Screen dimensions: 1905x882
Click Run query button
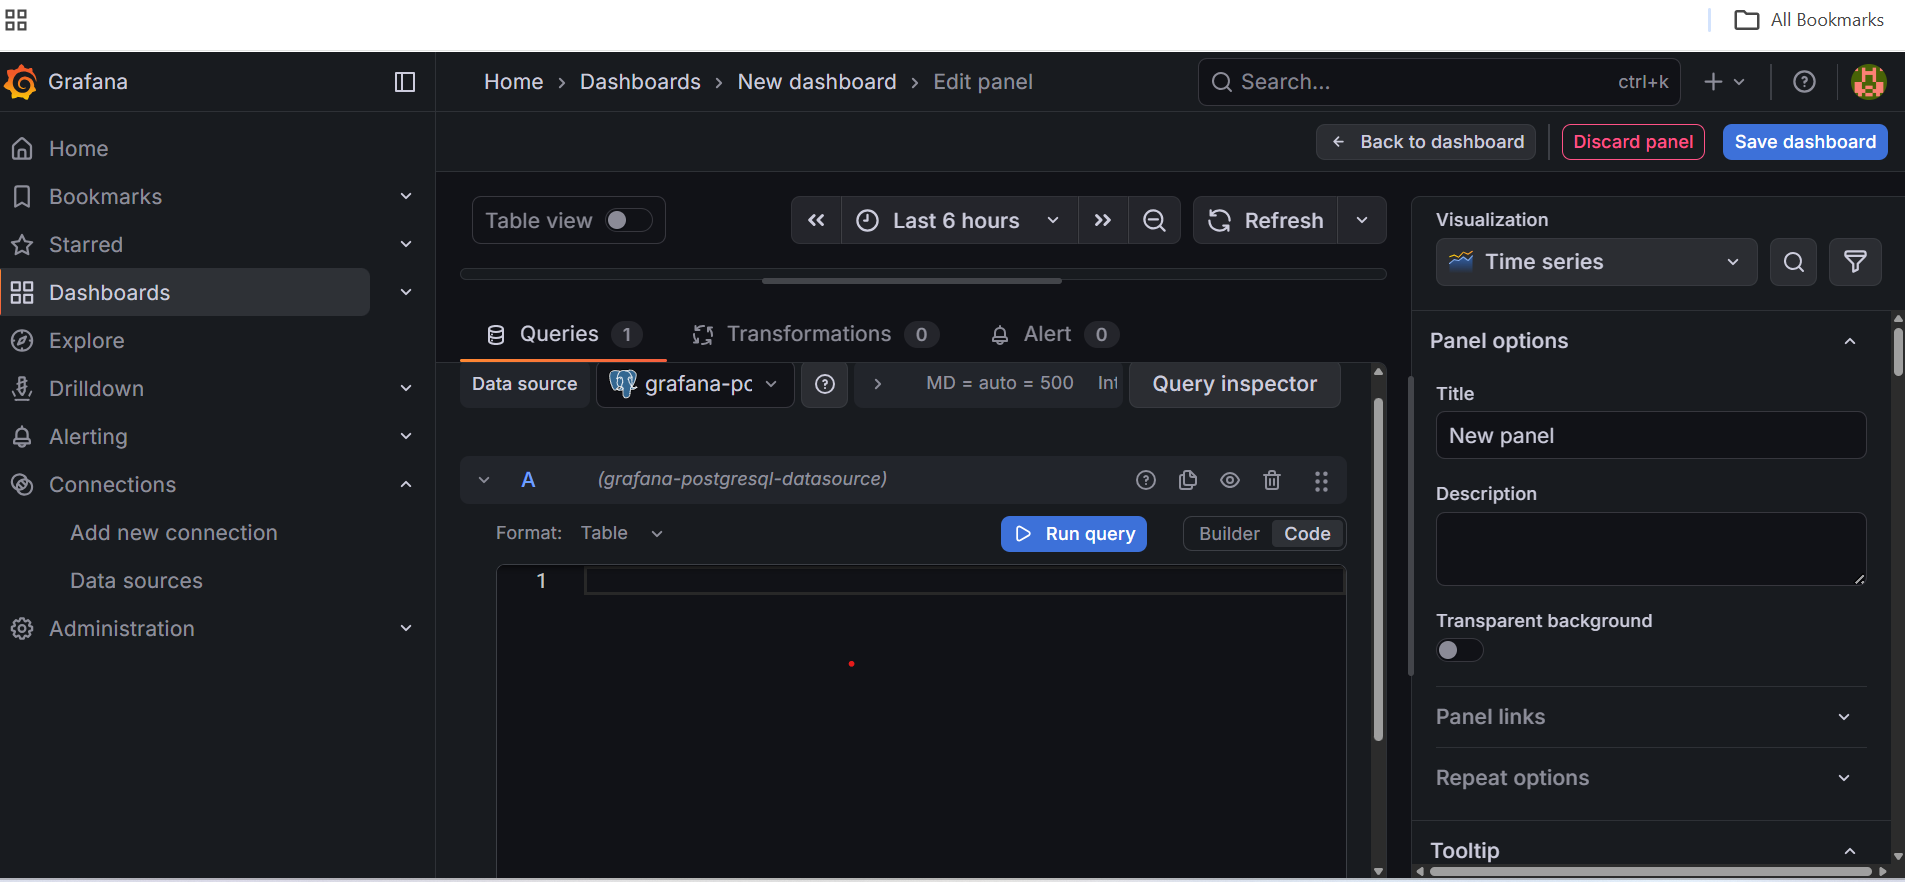point(1074,534)
